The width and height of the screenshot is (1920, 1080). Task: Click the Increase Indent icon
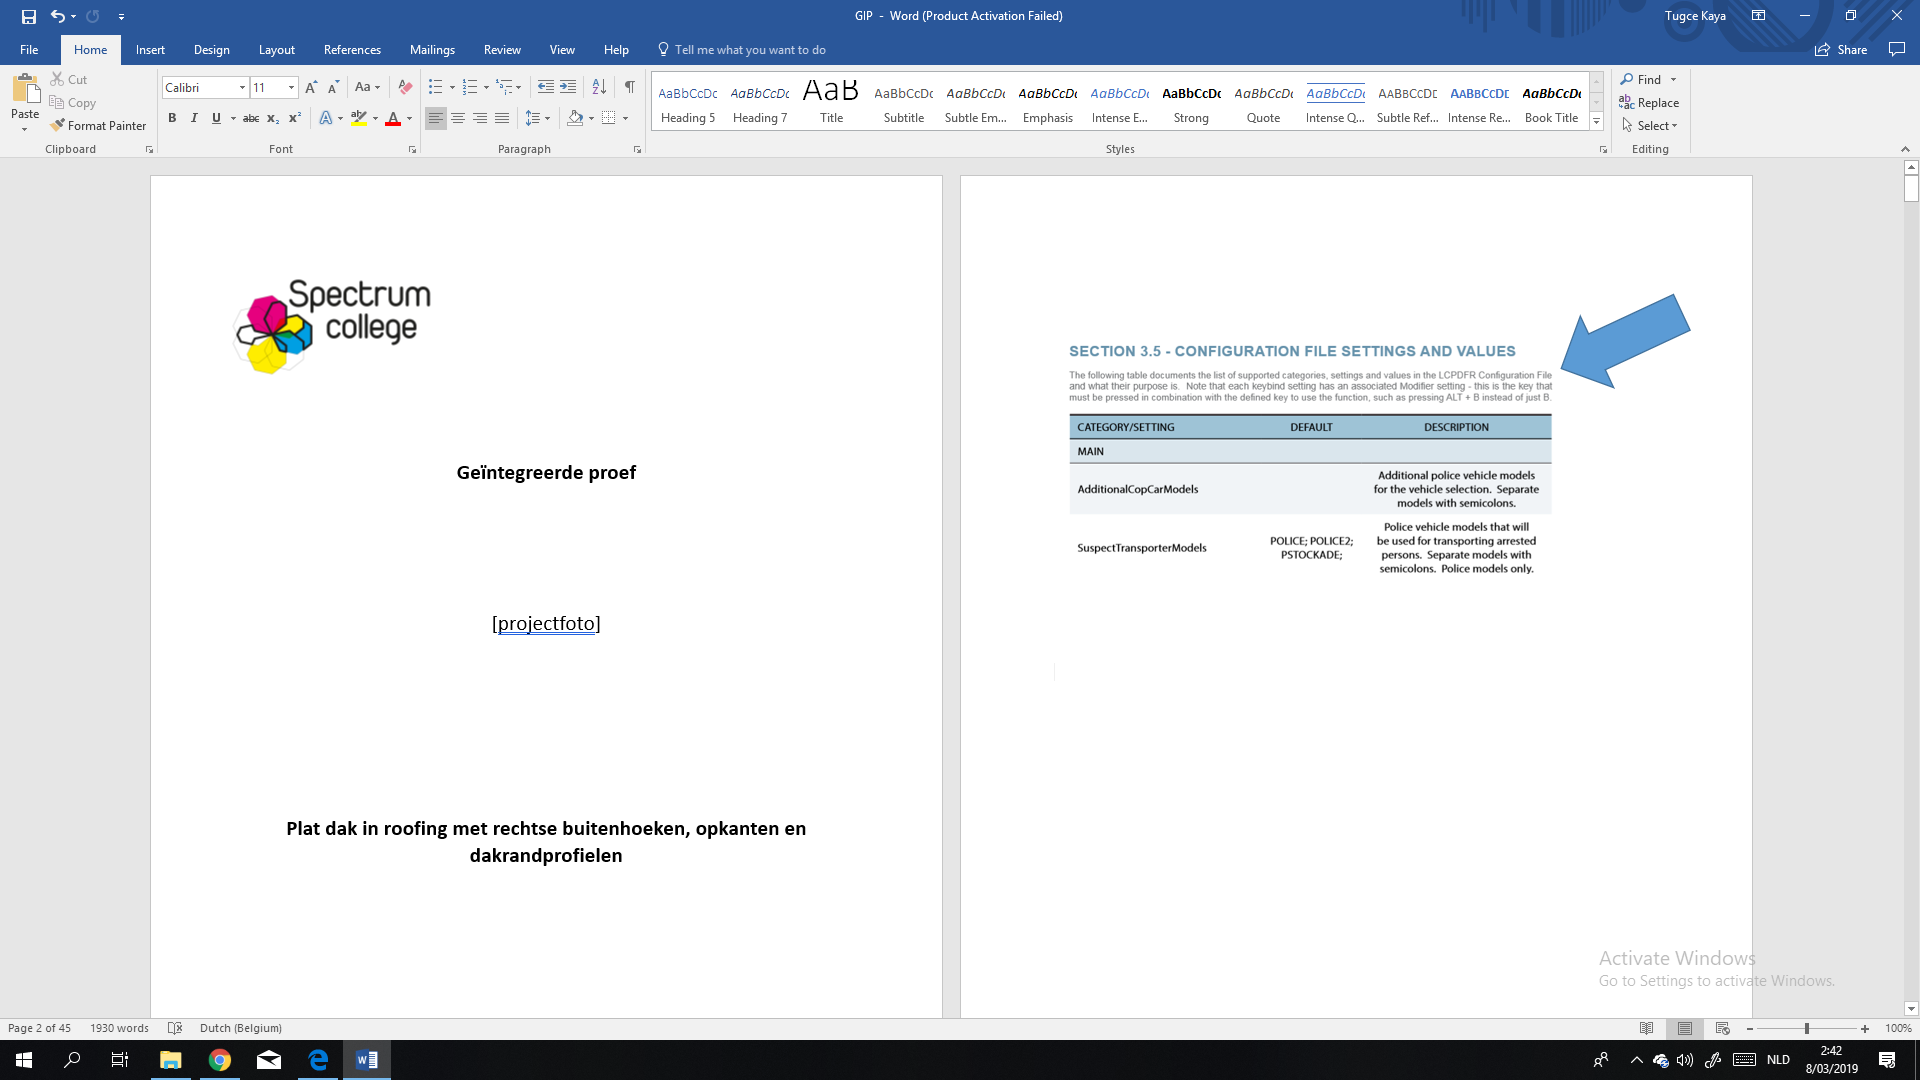[568, 87]
